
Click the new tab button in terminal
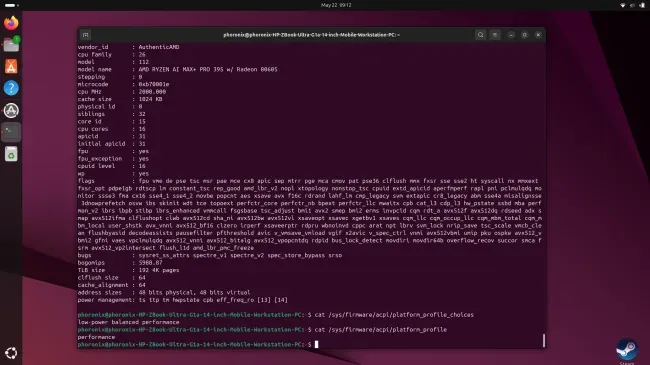(85, 35)
